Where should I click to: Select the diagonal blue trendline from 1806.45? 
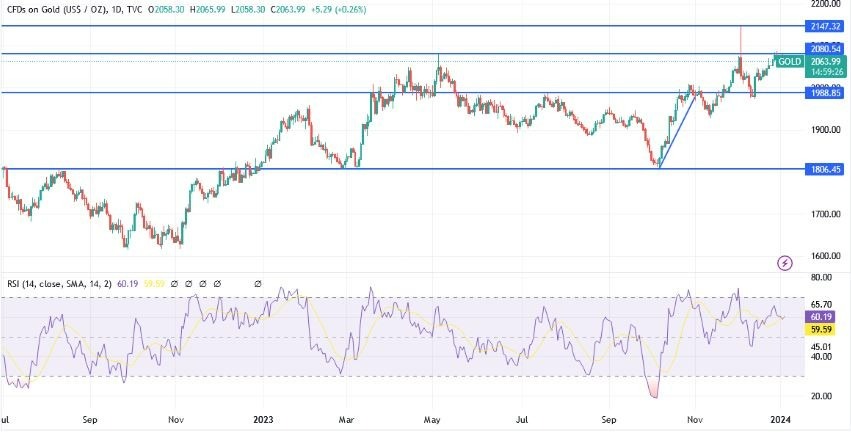678,130
